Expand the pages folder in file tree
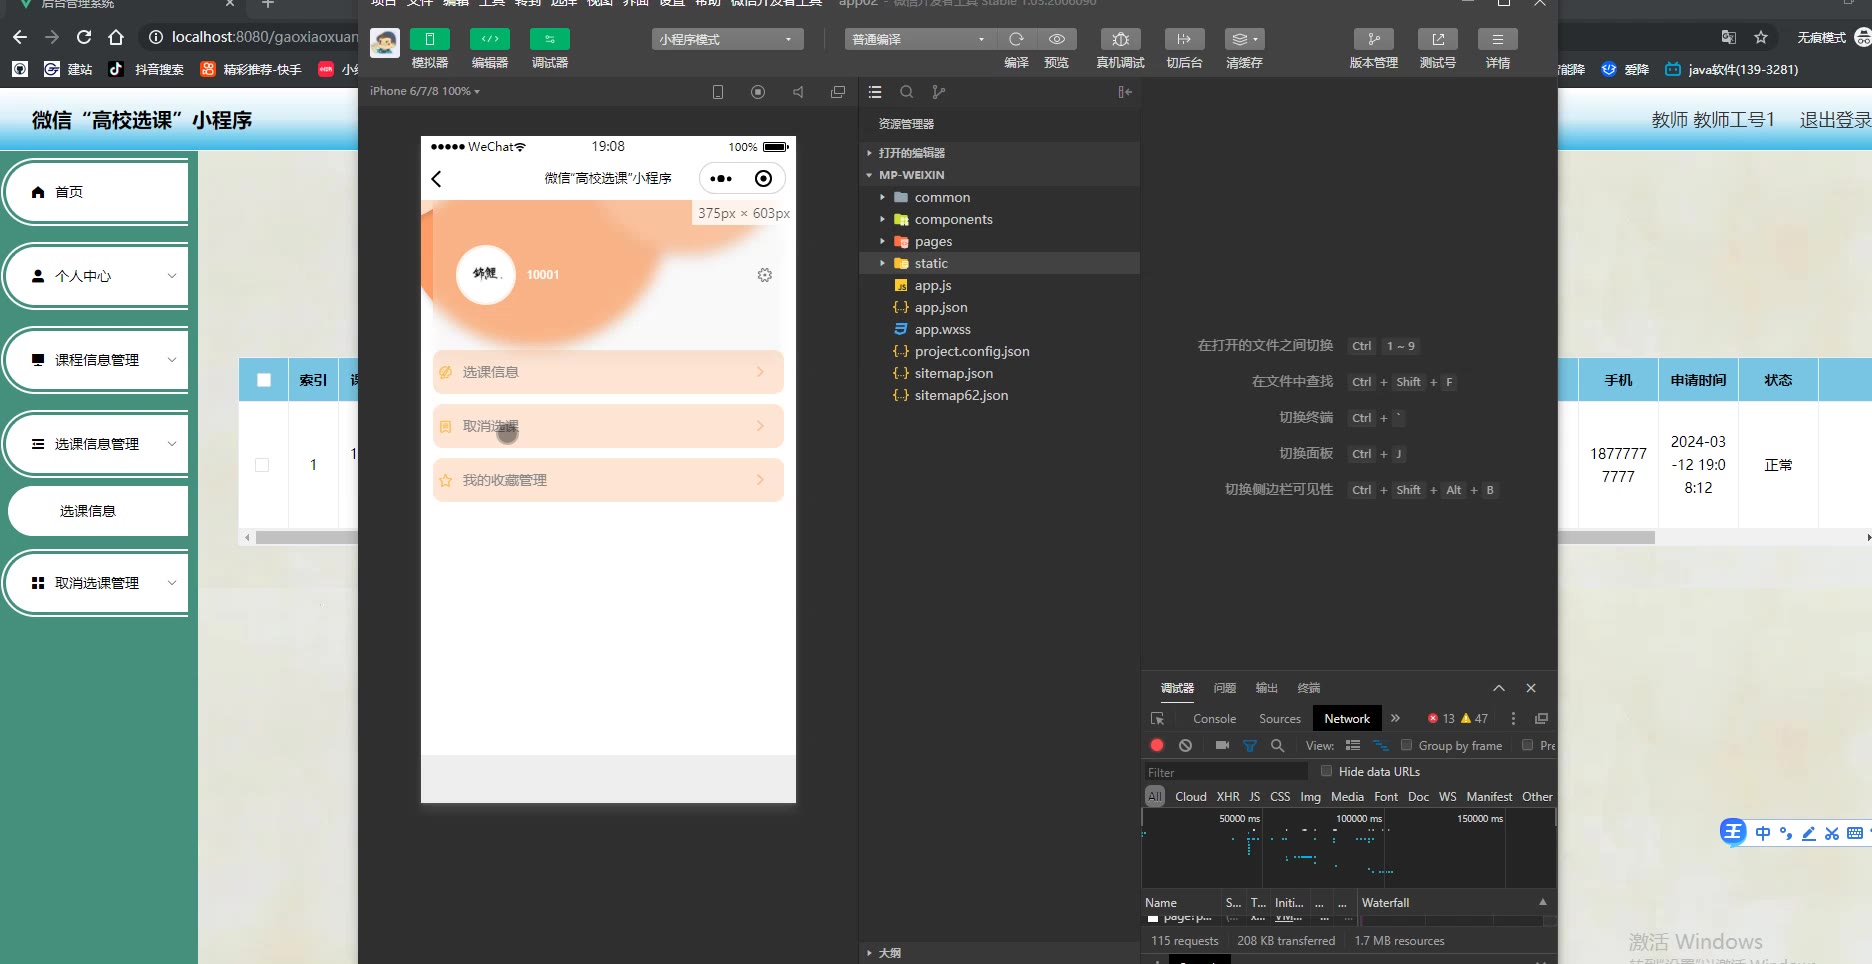 [x=933, y=241]
